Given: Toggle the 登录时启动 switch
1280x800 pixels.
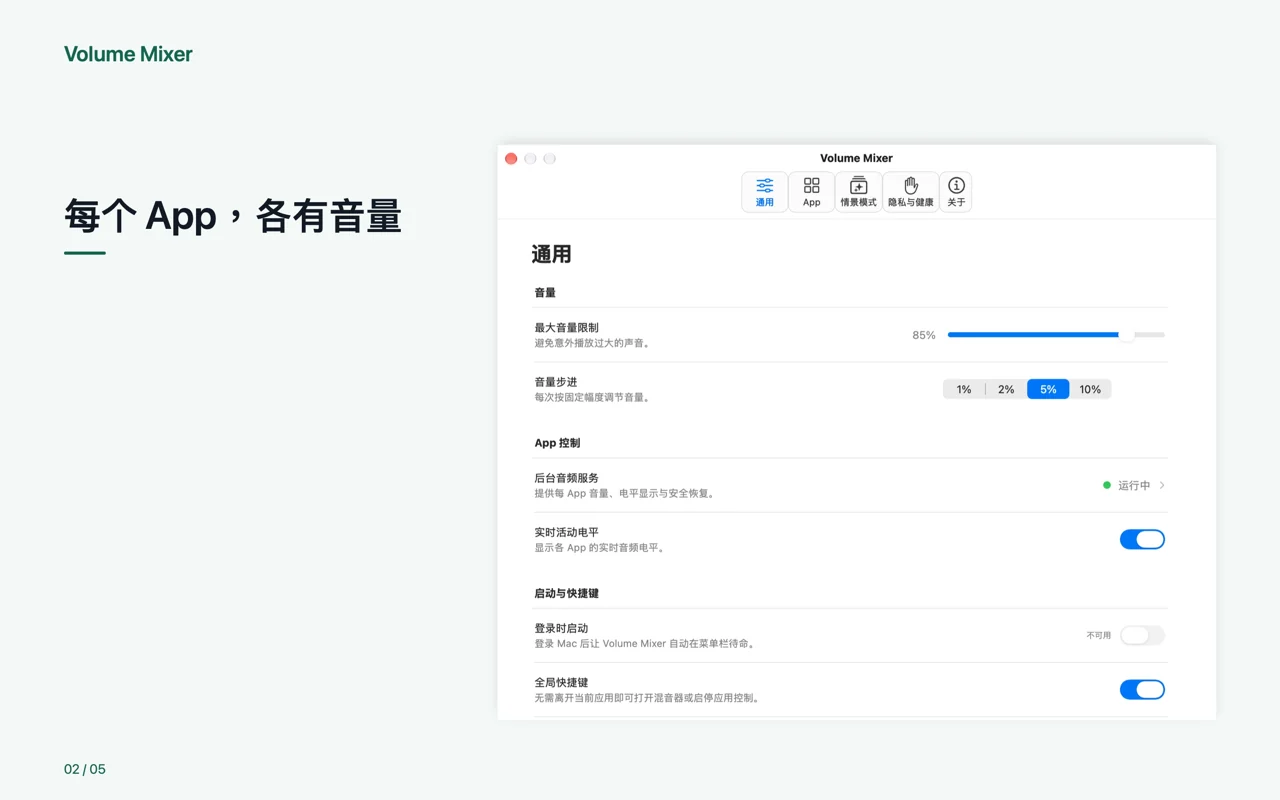Looking at the screenshot, I should [1142, 635].
